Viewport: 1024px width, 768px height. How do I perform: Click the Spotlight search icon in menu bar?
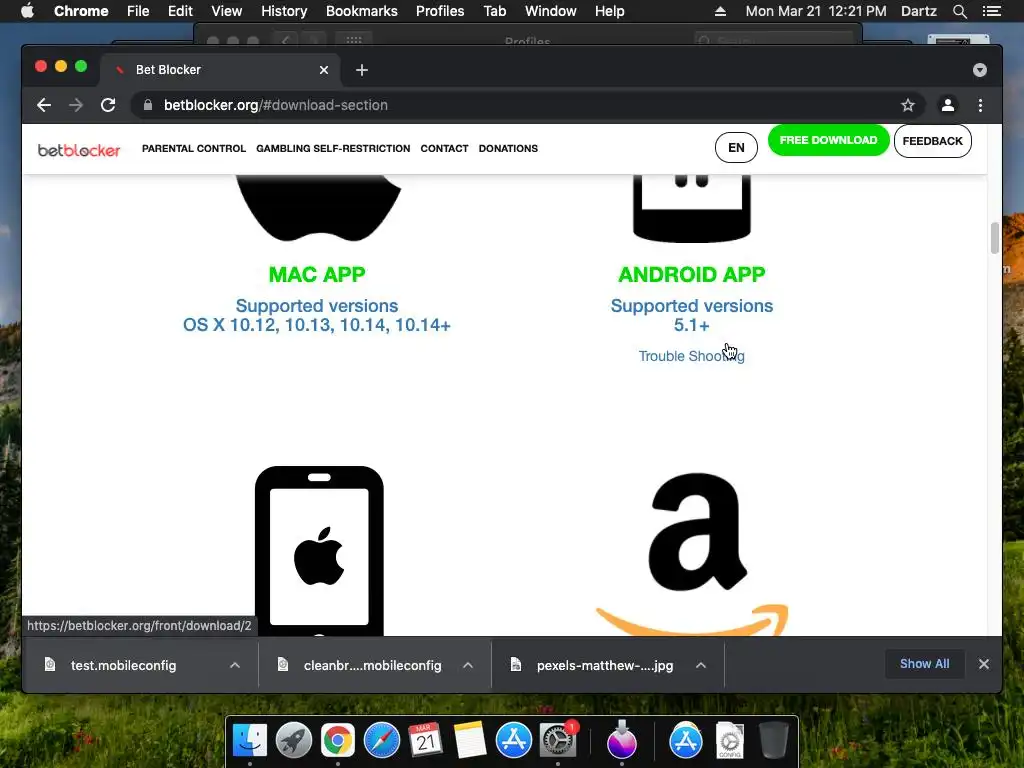click(x=959, y=11)
